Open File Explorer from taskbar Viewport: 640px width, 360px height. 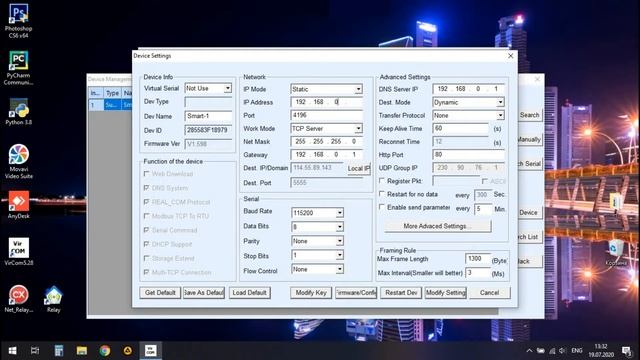tap(82, 351)
